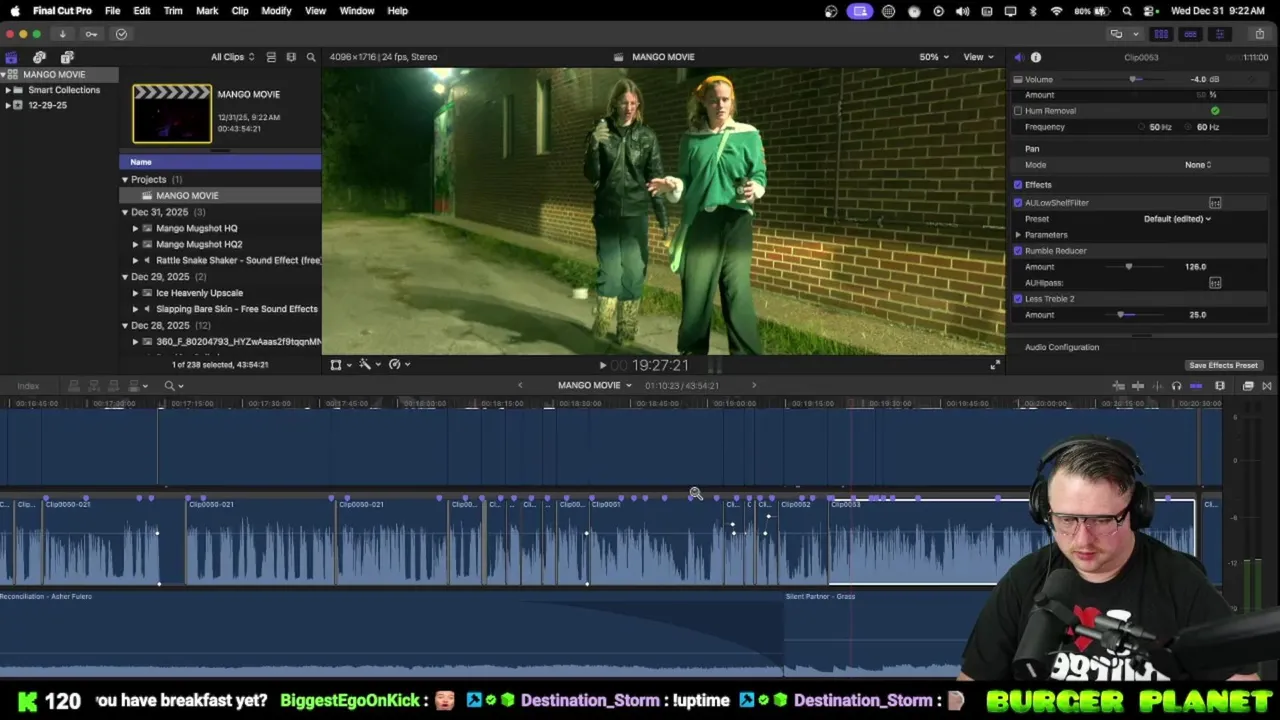Uncheck the Less Treble 2 effect
Image resolution: width=1280 pixels, height=720 pixels.
[x=1018, y=299]
